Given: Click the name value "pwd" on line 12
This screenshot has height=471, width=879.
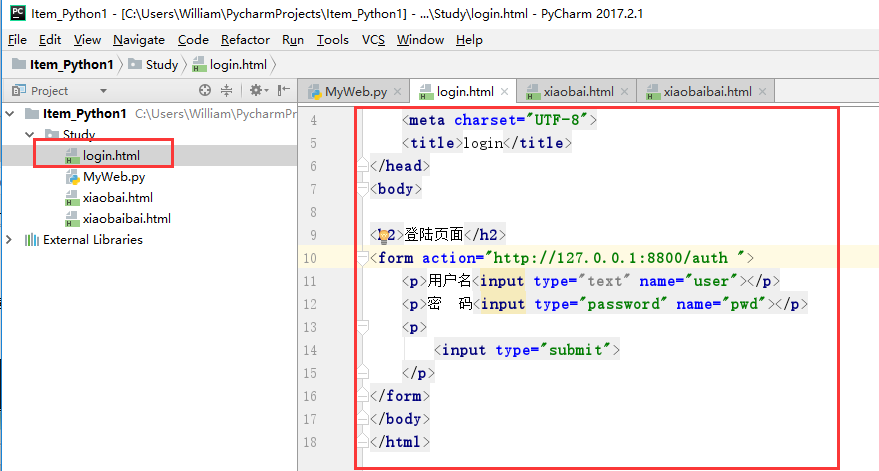Looking at the screenshot, I should [744, 304].
